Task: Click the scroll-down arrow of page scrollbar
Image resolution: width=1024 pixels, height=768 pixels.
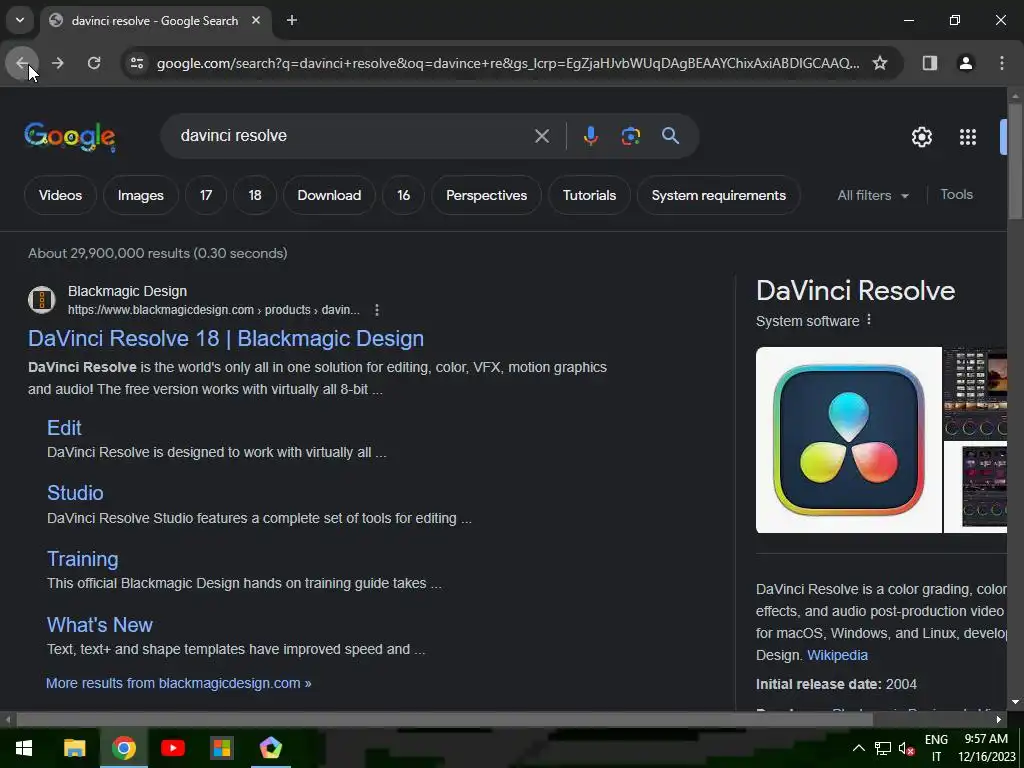Action: [1015, 702]
